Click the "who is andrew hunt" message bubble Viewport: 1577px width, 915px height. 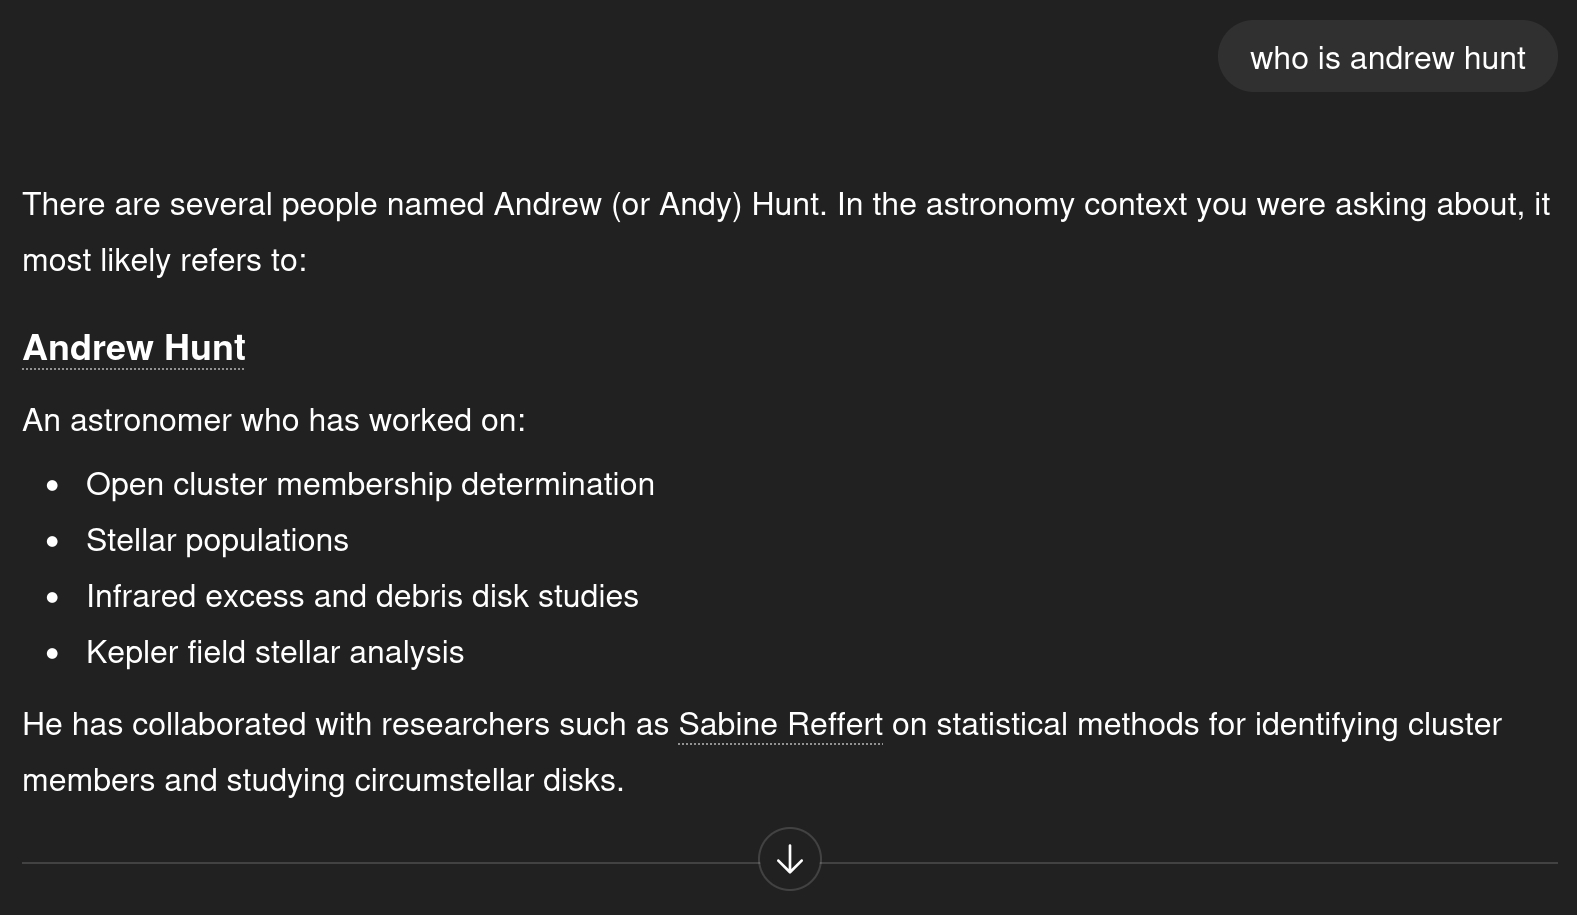tap(1387, 58)
